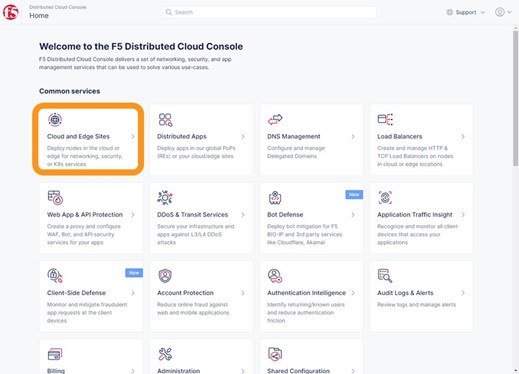Select the Web App & API Protection icon
Image resolution: width=519 pixels, height=374 pixels.
click(55, 197)
